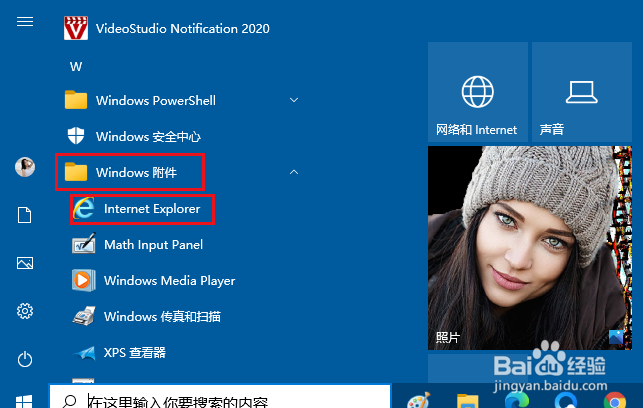Open Settings gear in sidebar
643x408 pixels.
25,311
